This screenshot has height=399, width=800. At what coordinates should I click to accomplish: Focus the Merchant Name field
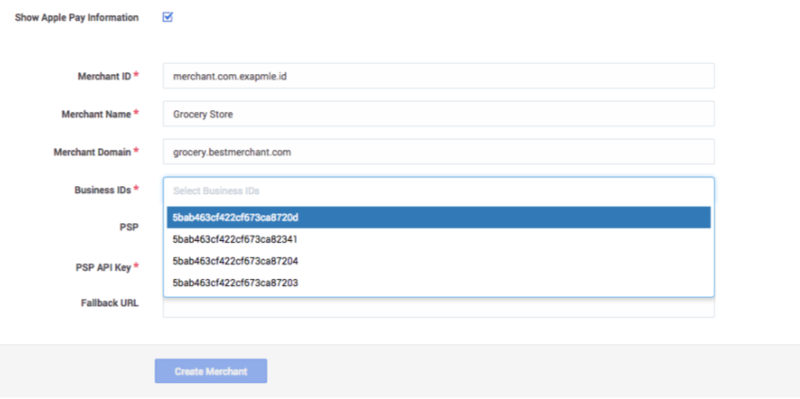tap(438, 114)
